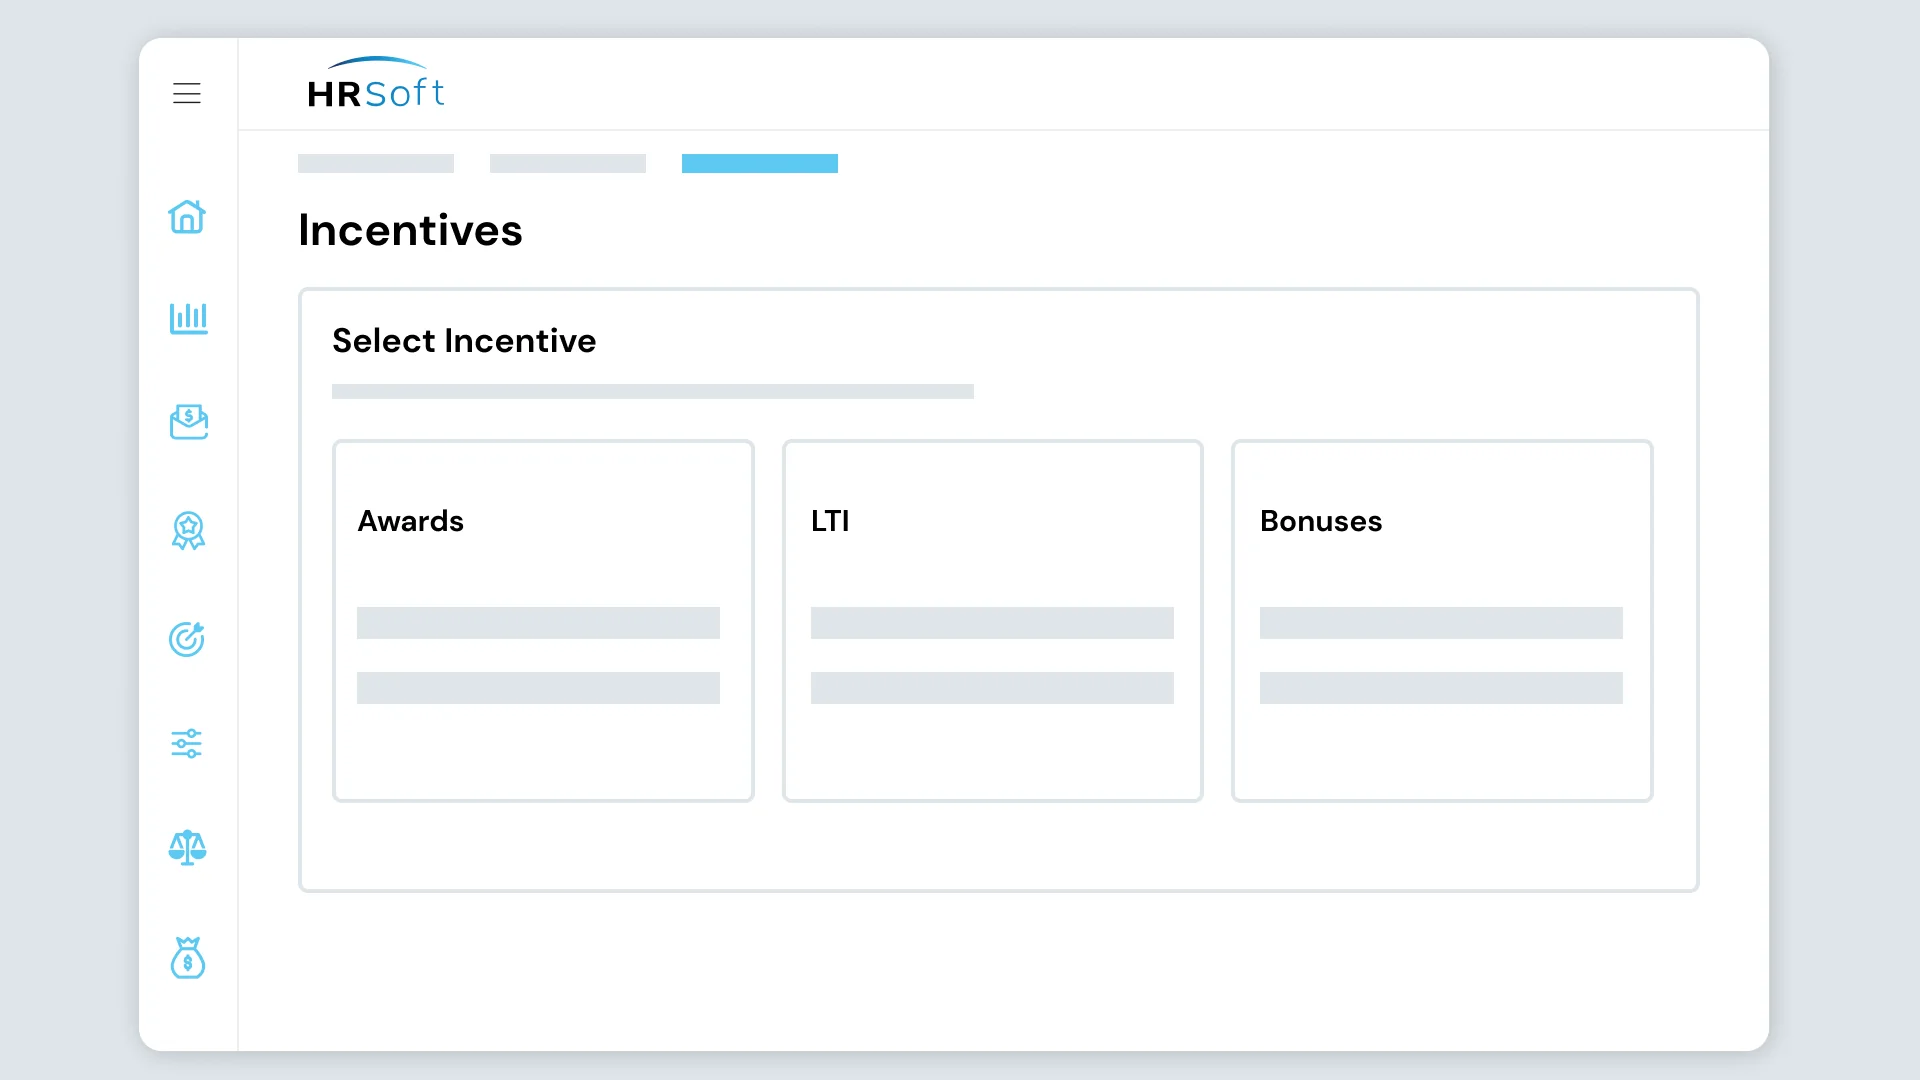The image size is (1920, 1080).
Task: Choose the Bonuses incentive card
Action: [x=1442, y=621]
